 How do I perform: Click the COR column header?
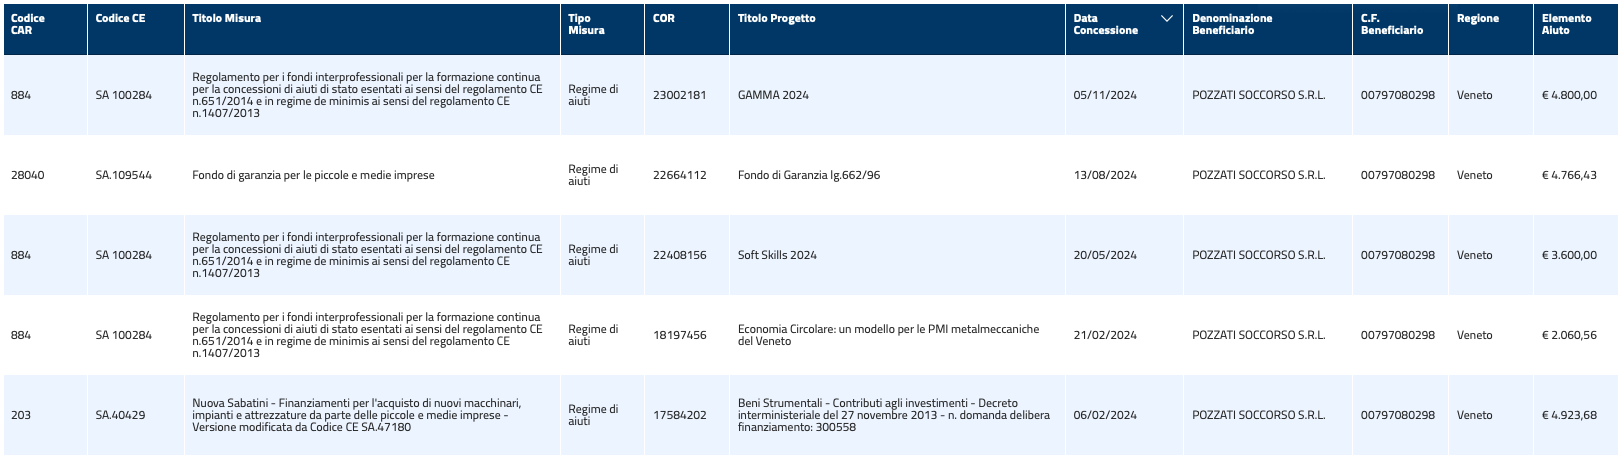click(x=663, y=18)
